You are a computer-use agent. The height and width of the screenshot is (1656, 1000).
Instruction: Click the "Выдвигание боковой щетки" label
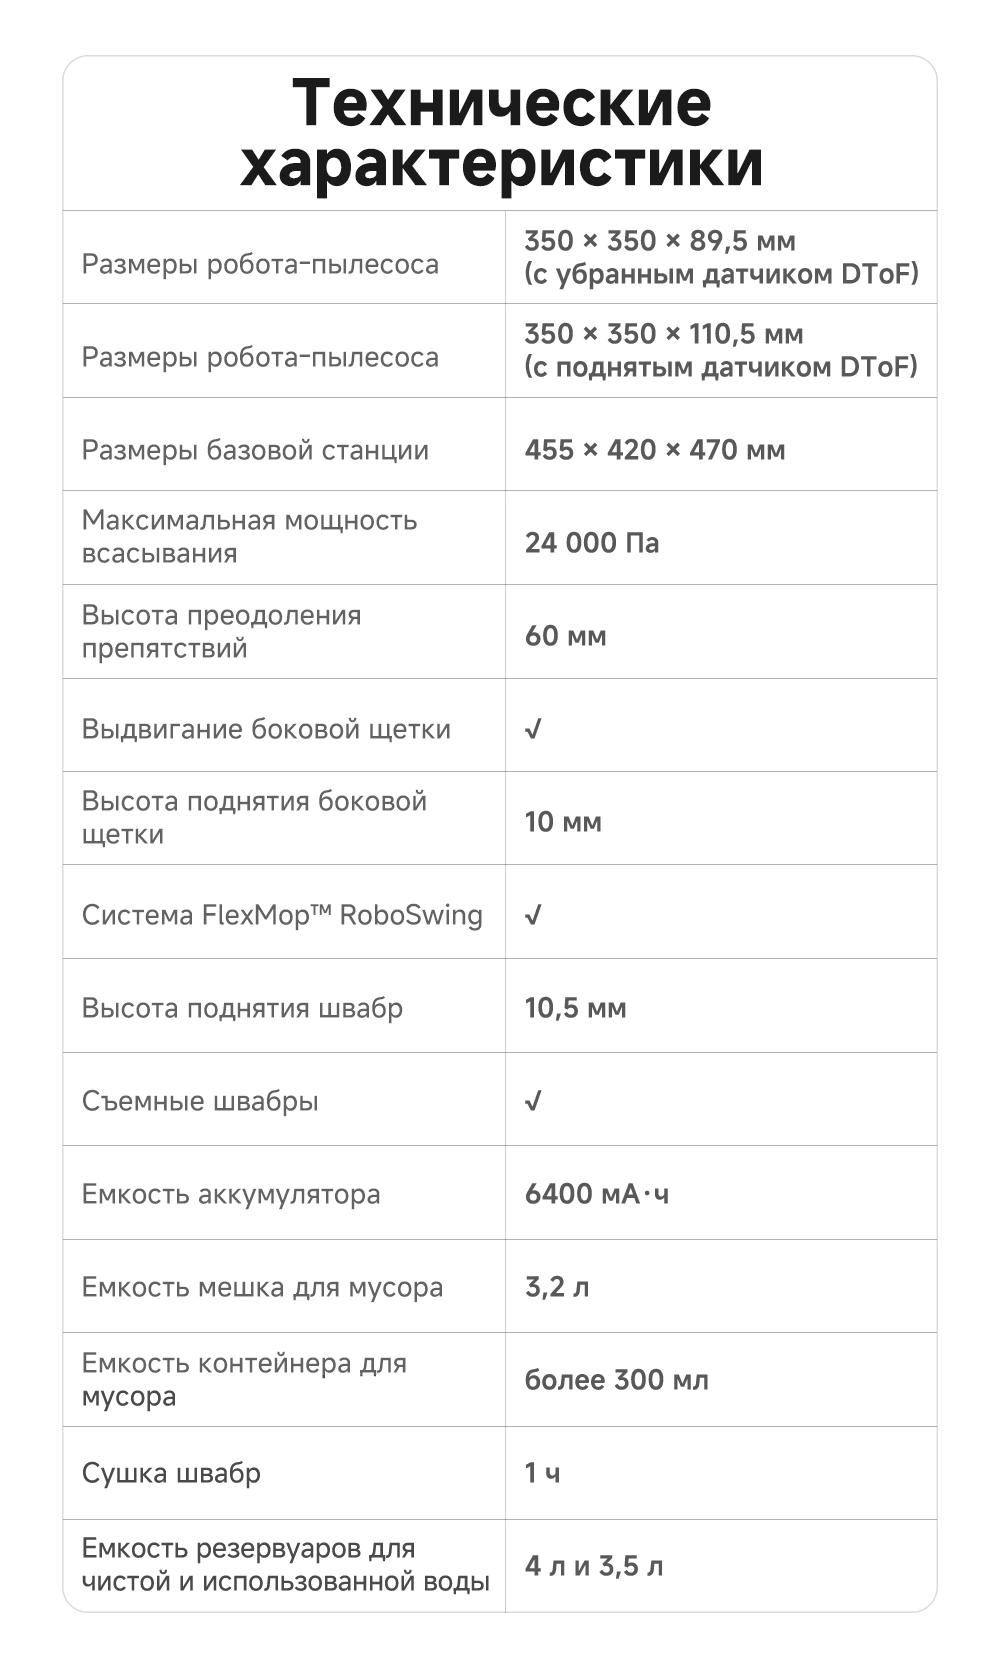266,729
